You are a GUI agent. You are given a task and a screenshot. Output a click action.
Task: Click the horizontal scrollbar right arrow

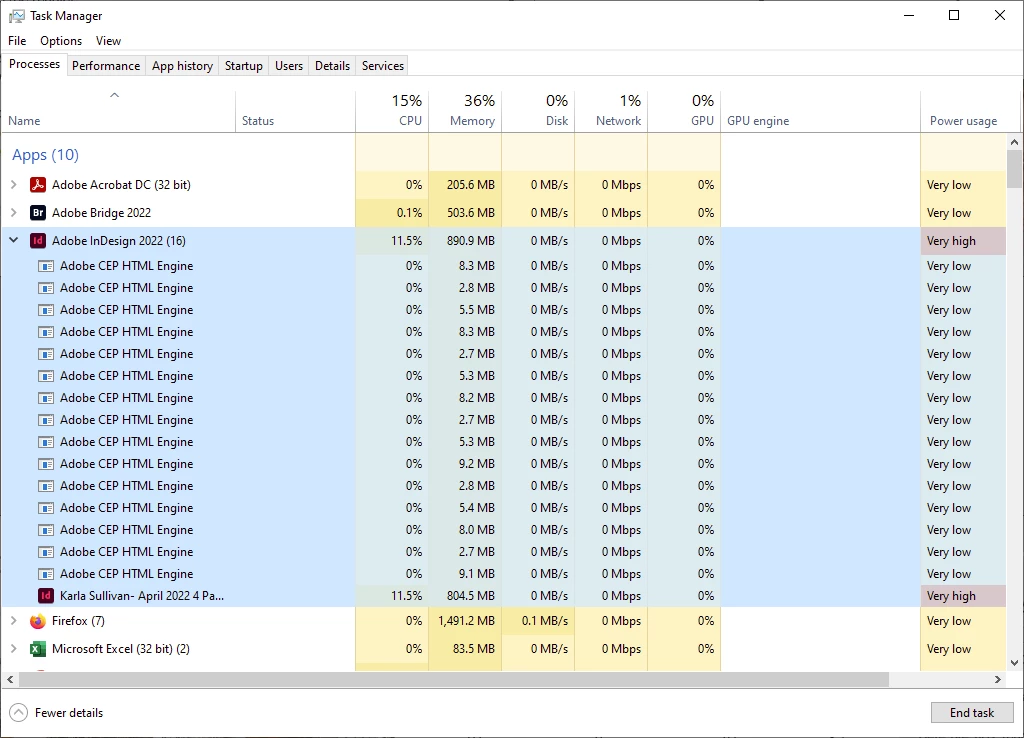[998, 679]
